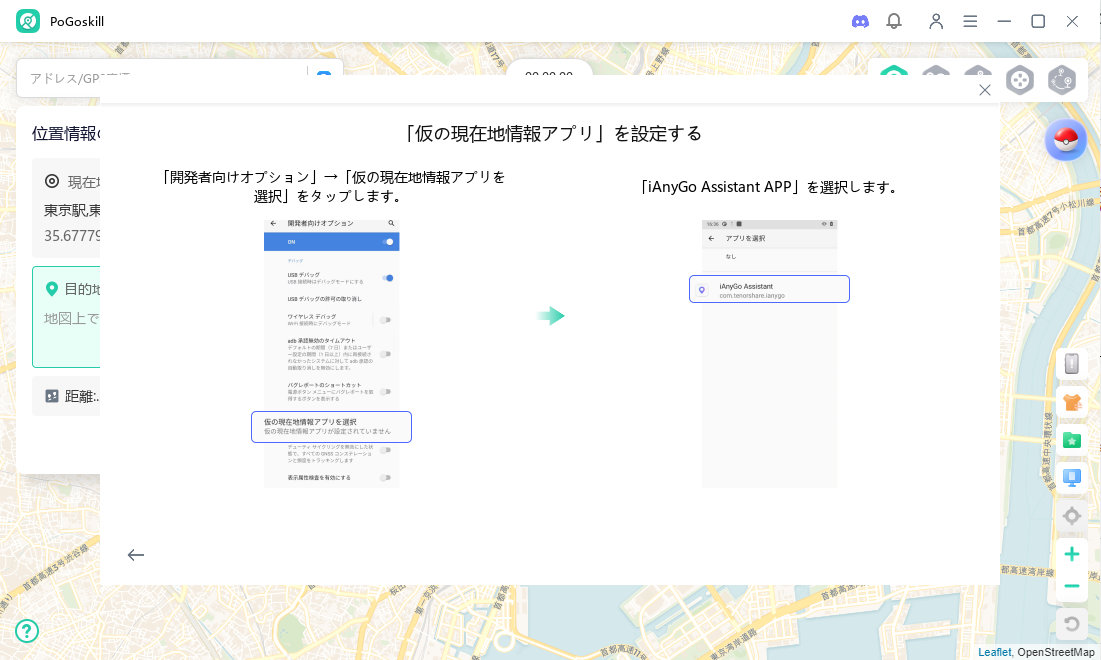Screen dimensions: 1101x660
Task: Open the help question mark icon
Action: click(27, 631)
